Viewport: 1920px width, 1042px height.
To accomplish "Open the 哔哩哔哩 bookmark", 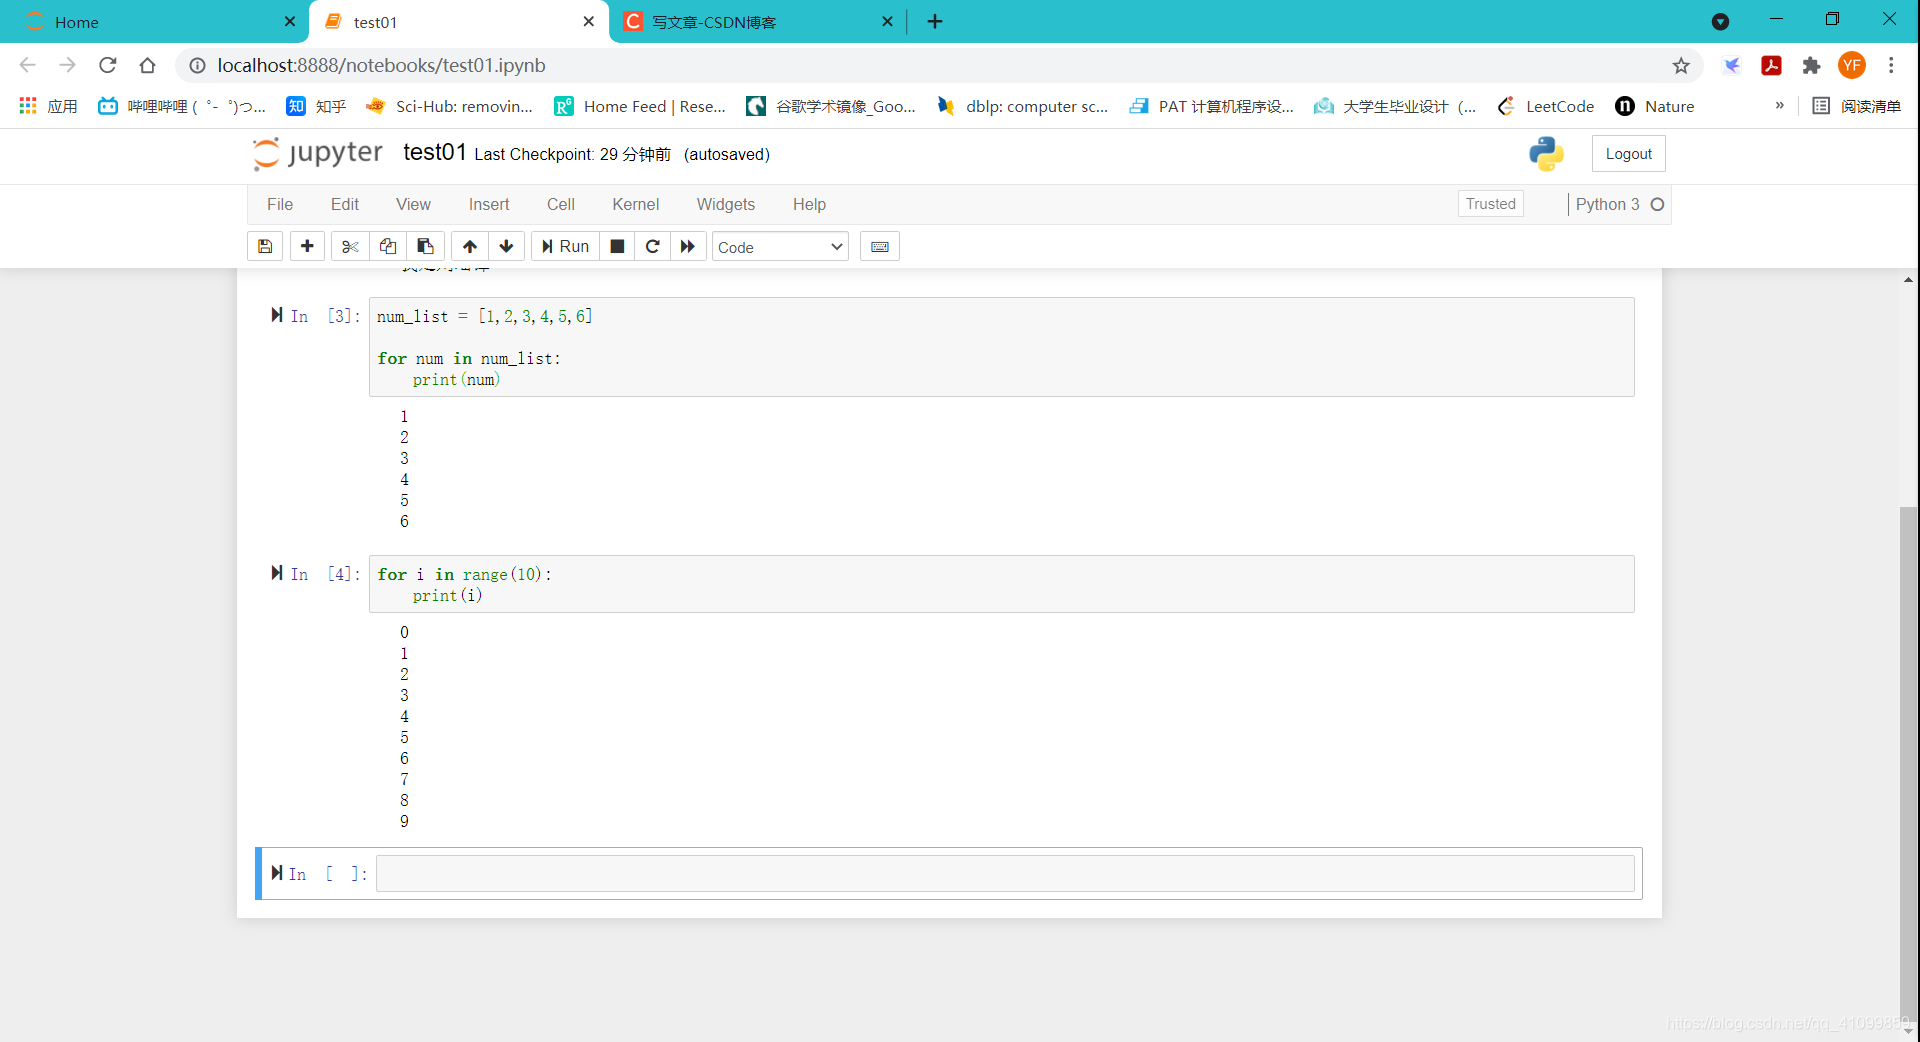I will [x=182, y=106].
